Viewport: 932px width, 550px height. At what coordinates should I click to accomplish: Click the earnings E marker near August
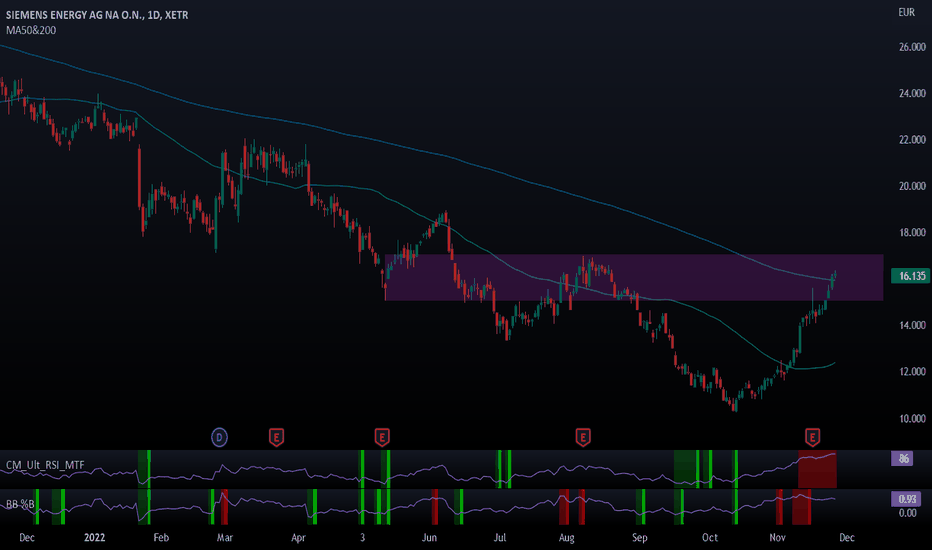(583, 438)
